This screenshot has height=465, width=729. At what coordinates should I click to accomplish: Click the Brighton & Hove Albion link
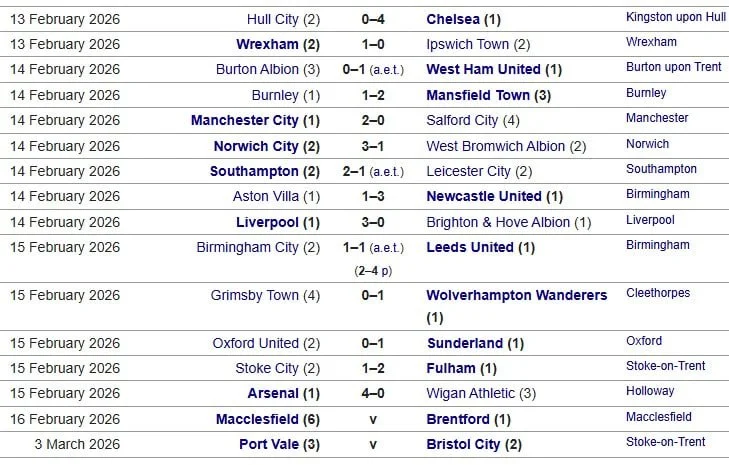[x=499, y=222]
